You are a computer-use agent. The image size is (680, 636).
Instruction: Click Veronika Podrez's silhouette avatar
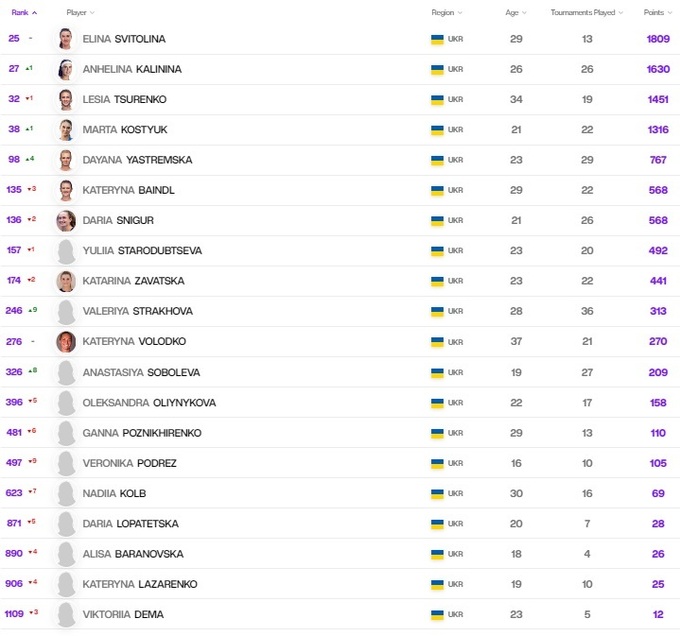click(66, 463)
